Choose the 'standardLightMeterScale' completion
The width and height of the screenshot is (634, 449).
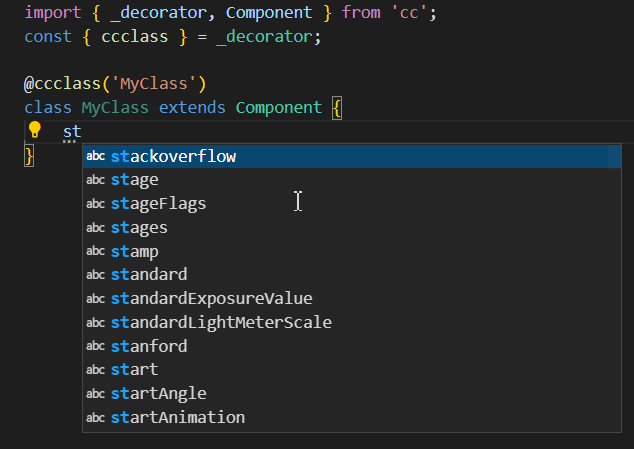221,322
